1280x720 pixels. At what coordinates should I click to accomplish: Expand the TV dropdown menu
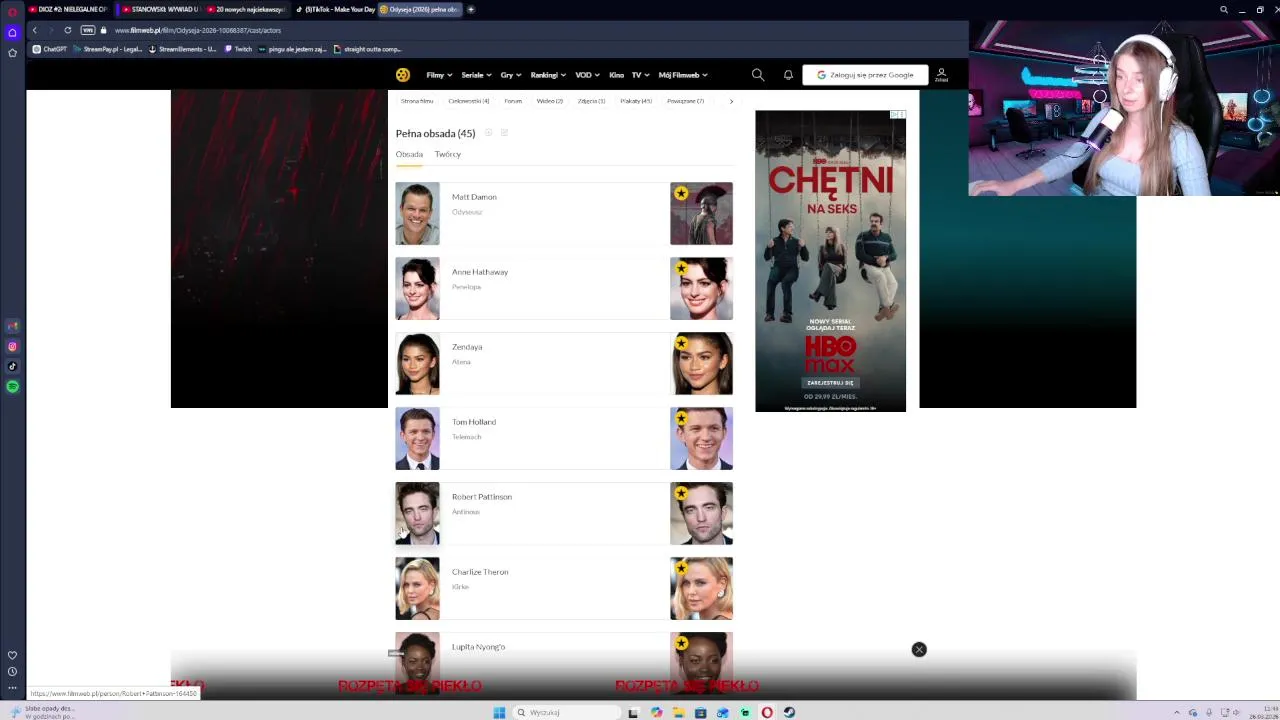tap(640, 75)
